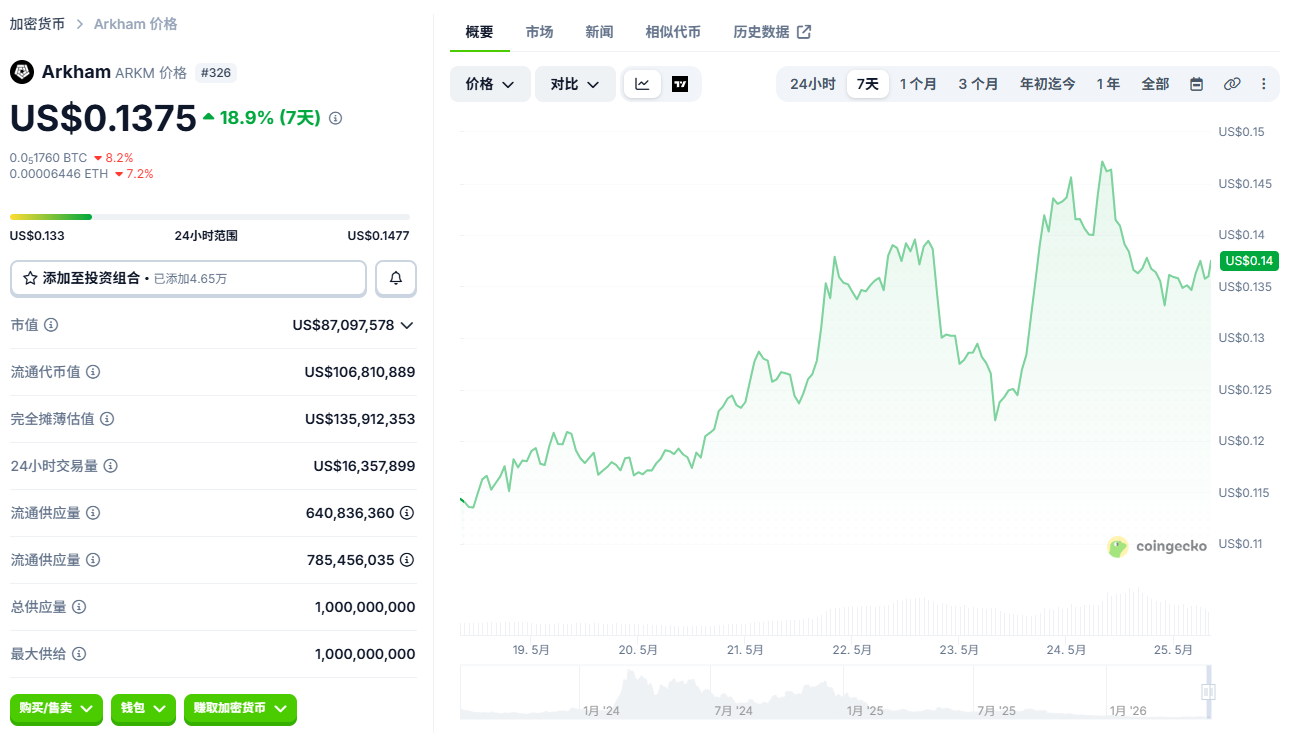Click star icon in 添加至投资组合
The height and width of the screenshot is (733, 1298).
pos(30,278)
